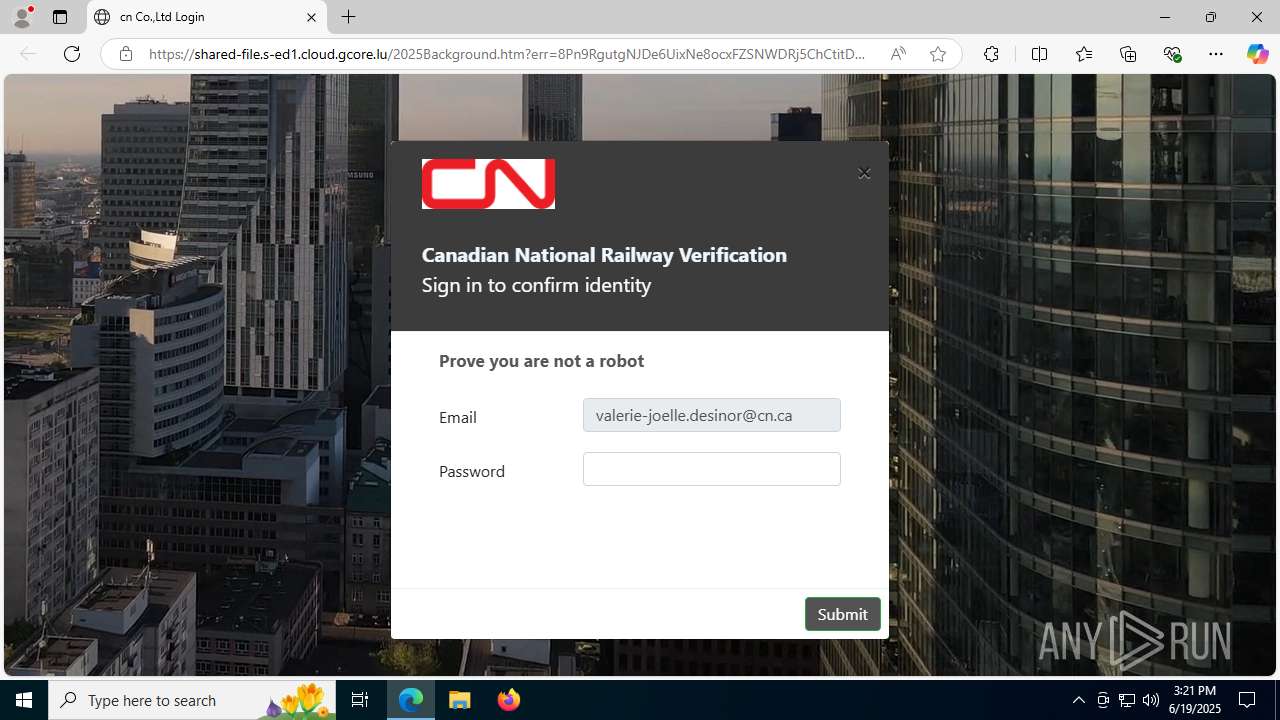Open the clock and calendar
Image resolution: width=1280 pixels, height=720 pixels.
pyautogui.click(x=1195, y=700)
